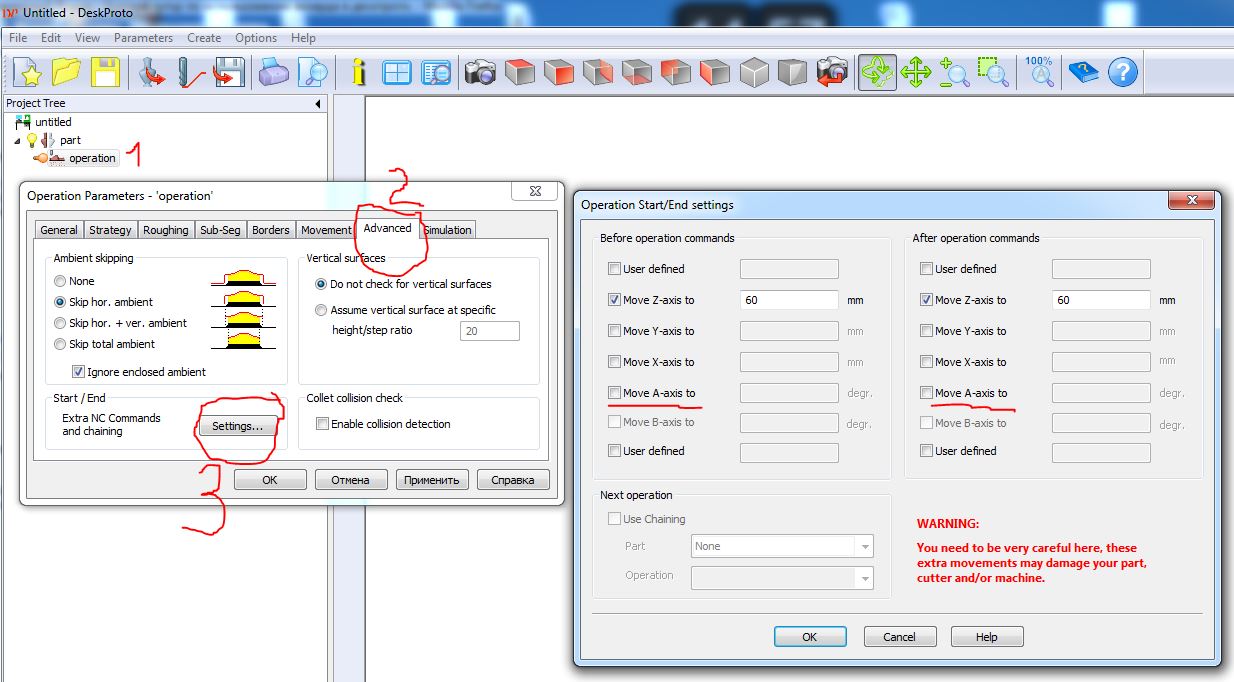Click the Settings... button
1234x682 pixels.
click(x=237, y=426)
